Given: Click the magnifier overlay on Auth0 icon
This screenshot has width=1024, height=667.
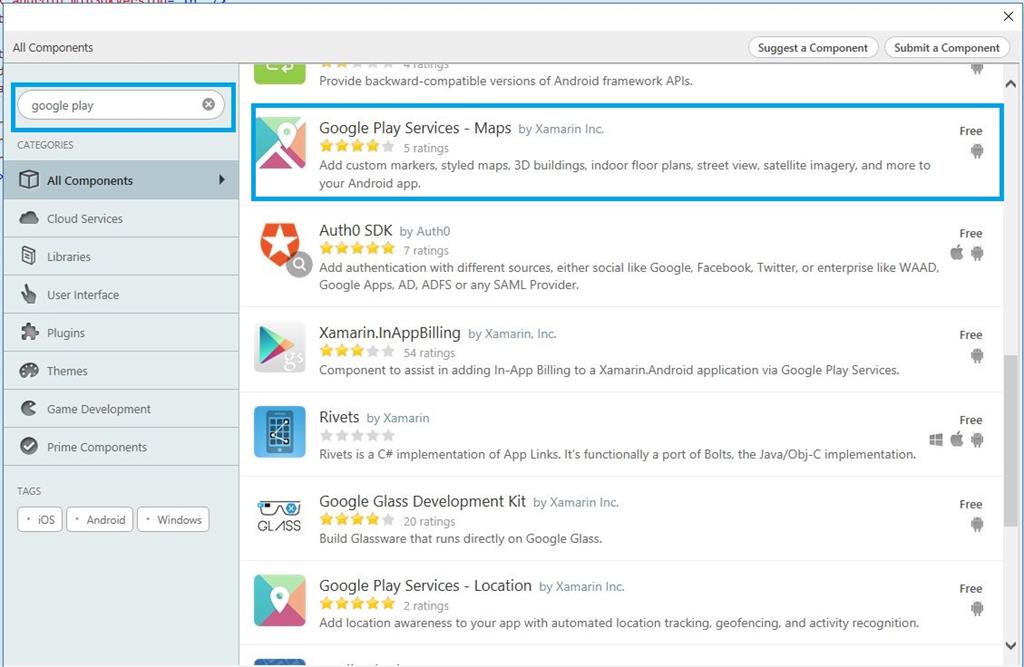Looking at the screenshot, I should pyautogui.click(x=300, y=264).
